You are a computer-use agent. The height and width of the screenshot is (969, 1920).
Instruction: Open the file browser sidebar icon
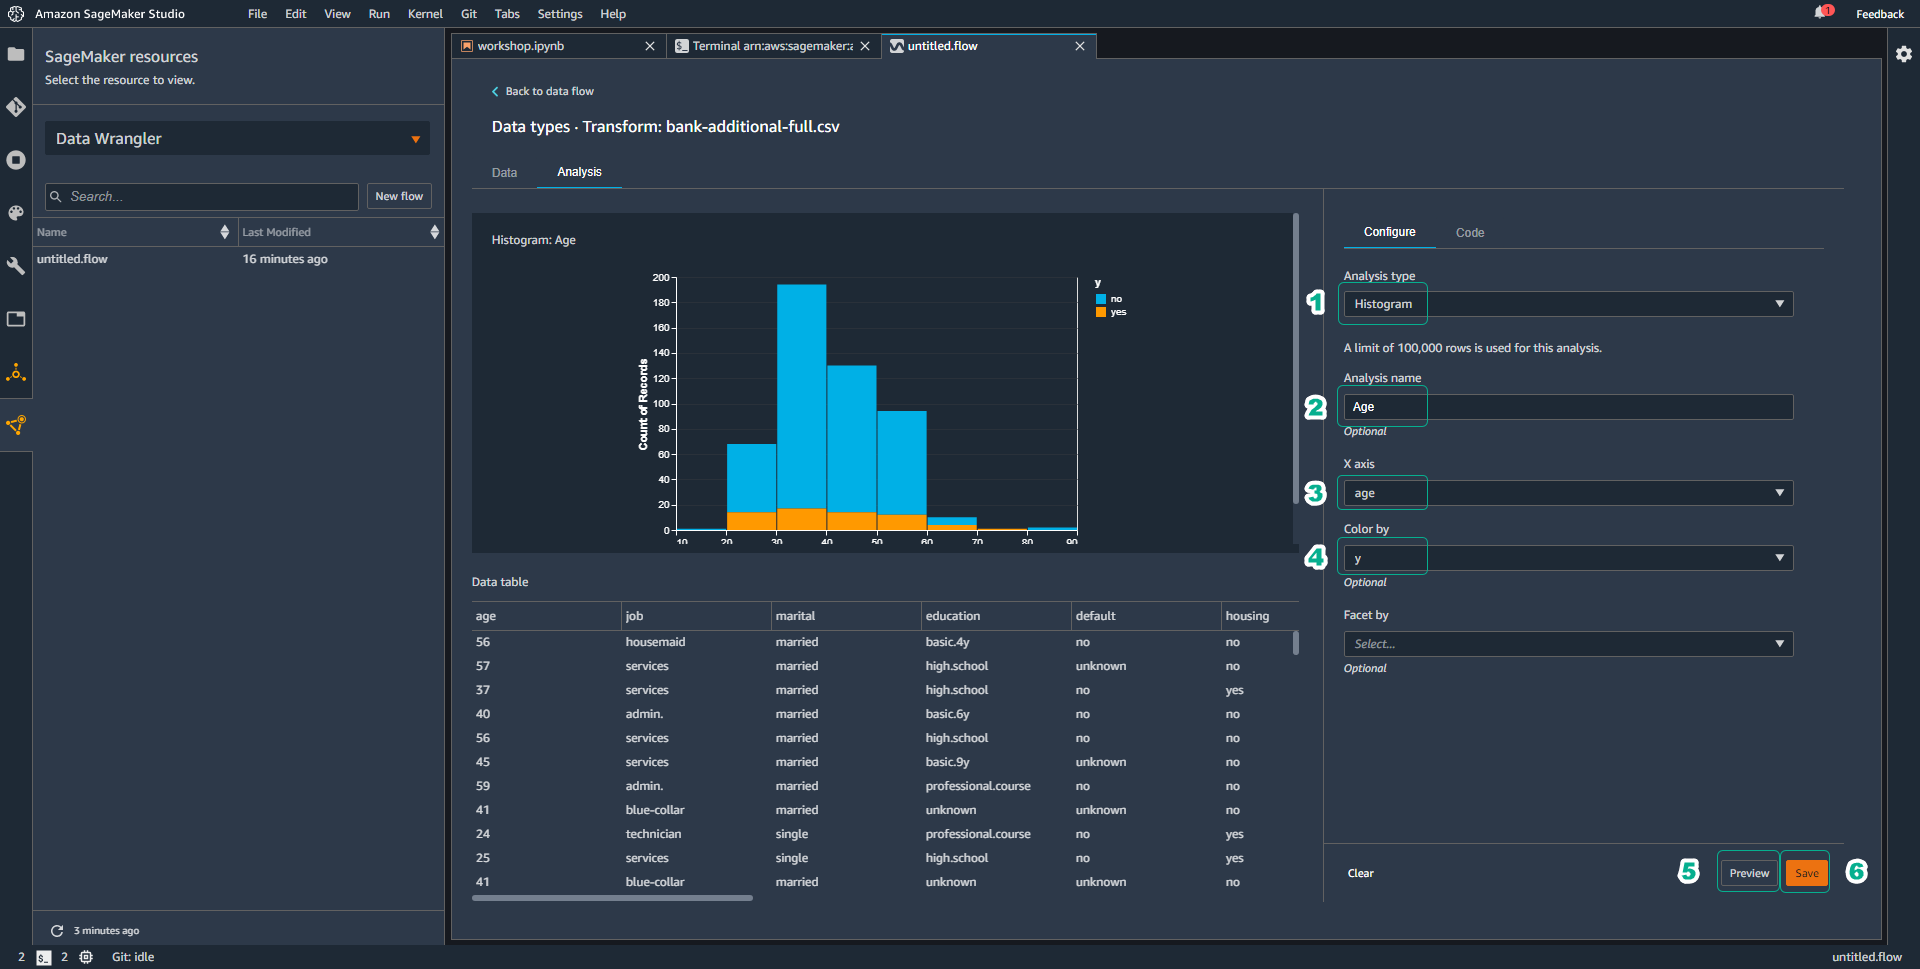point(16,54)
